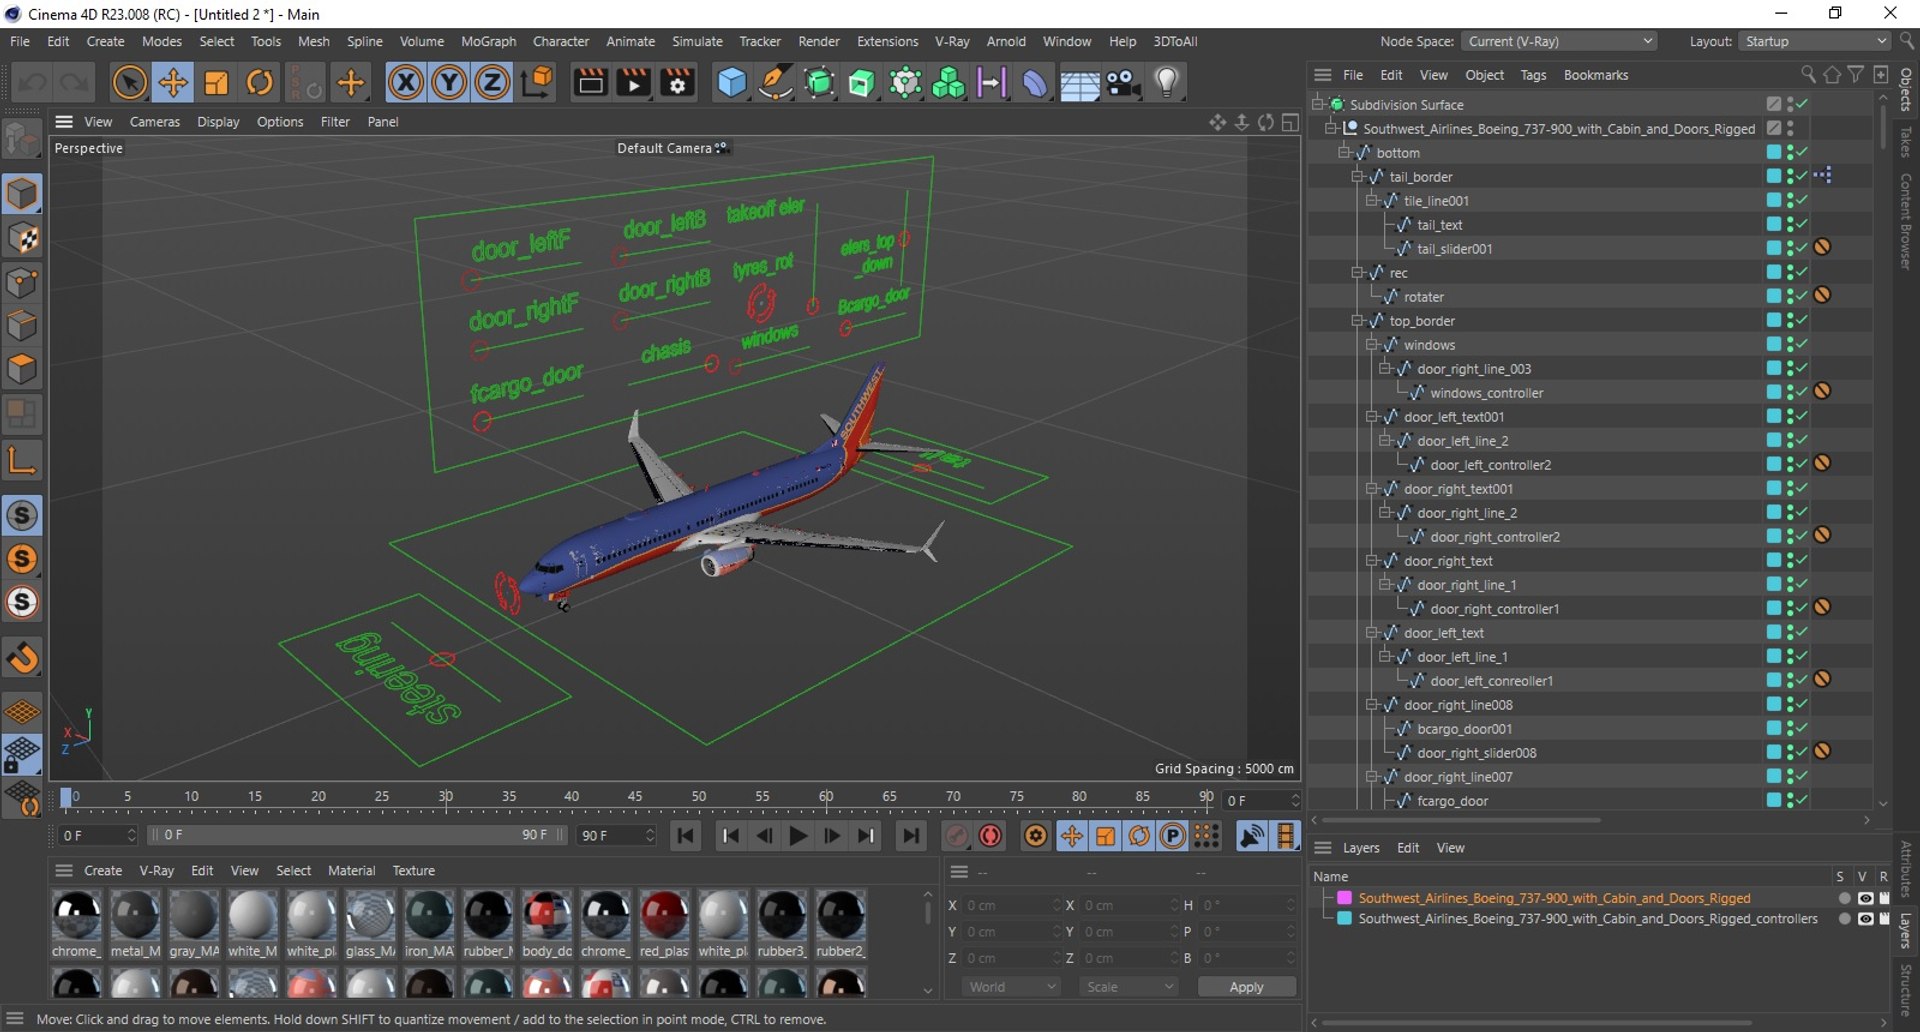Open the Layout dropdown
The image size is (1920, 1032).
pos(1814,41)
